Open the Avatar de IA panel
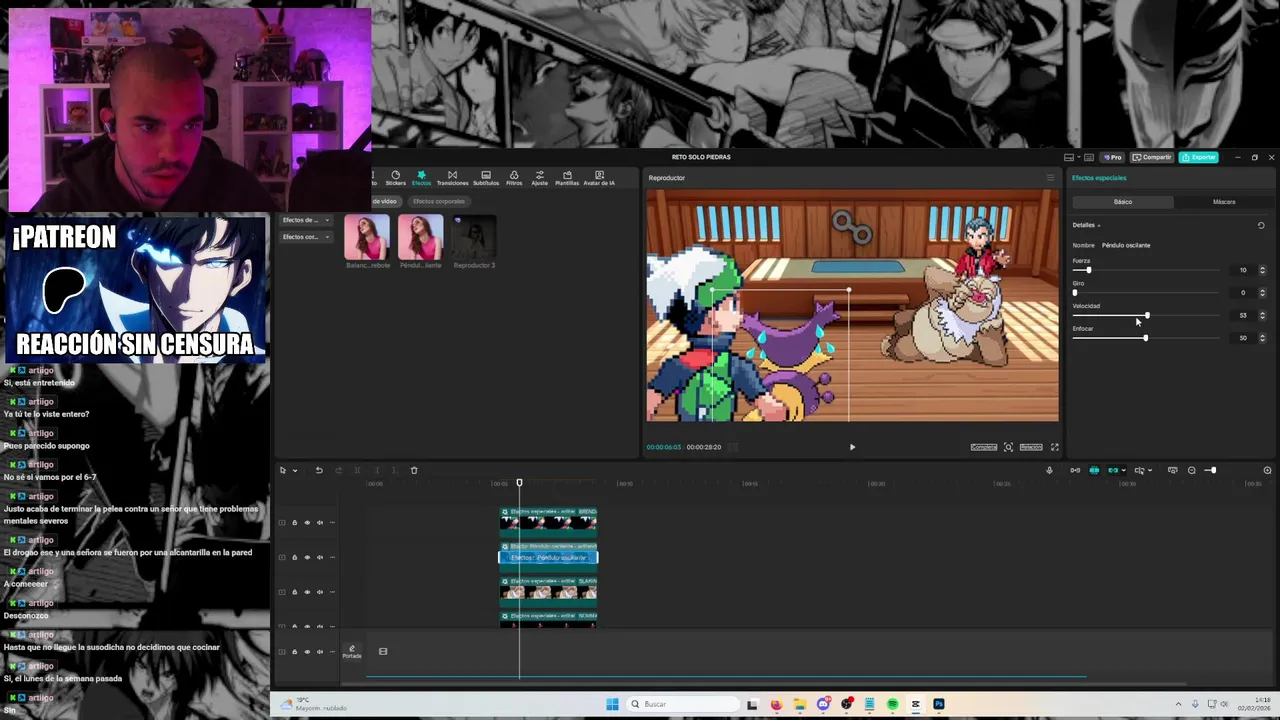Screen dimensions: 1280x720 599,178
